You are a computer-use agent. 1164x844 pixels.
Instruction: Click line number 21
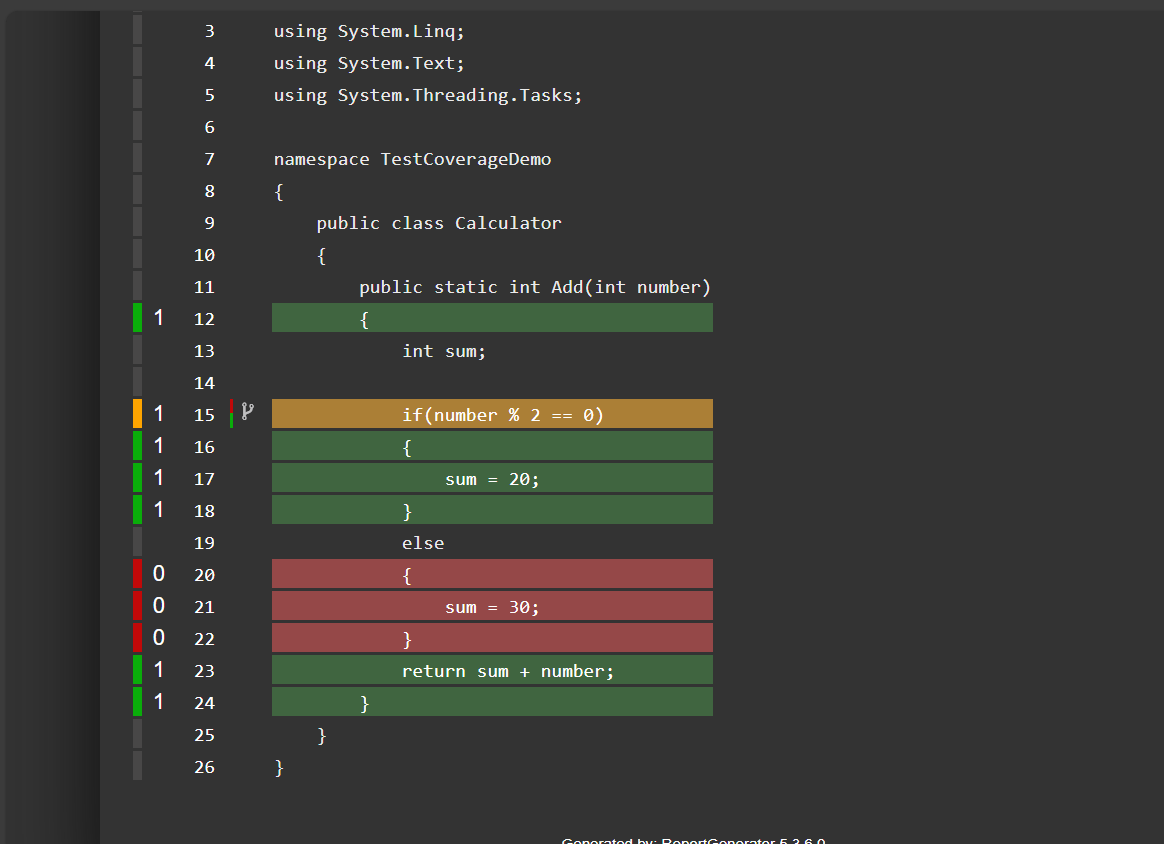[204, 607]
